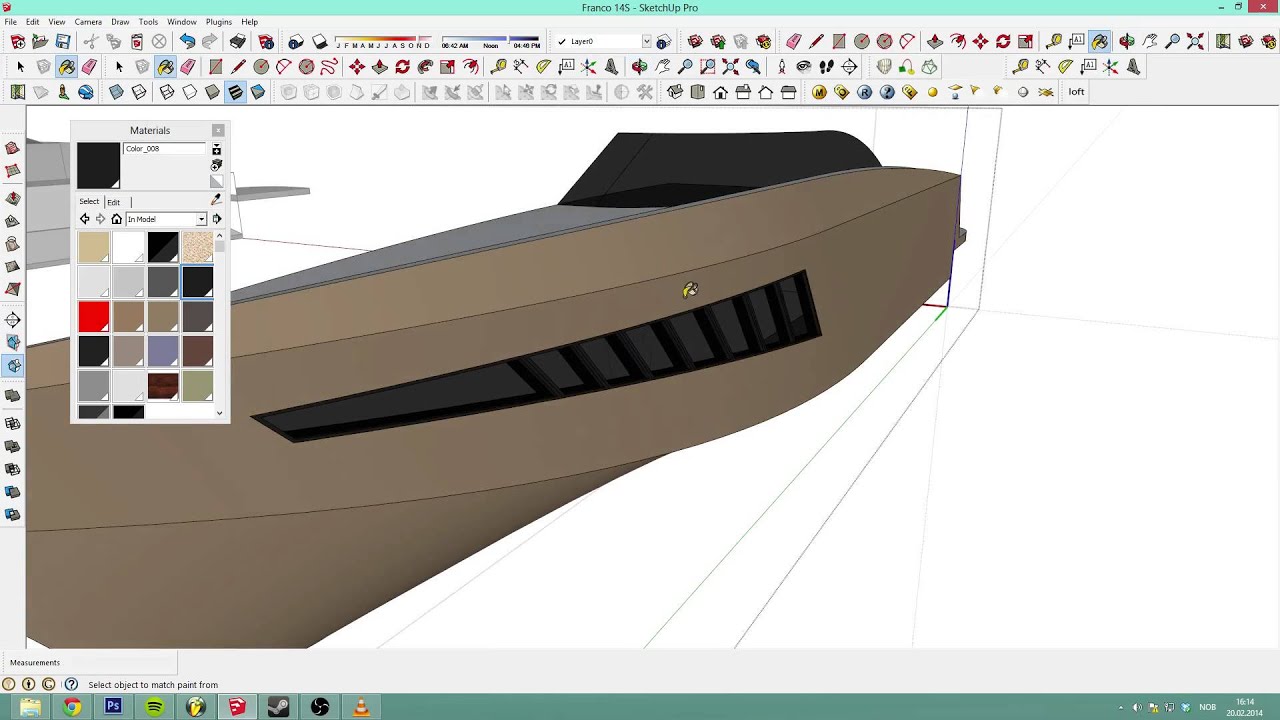This screenshot has height=720, width=1280.
Task: Open the Layer0 layer dropdown
Action: [x=646, y=42]
